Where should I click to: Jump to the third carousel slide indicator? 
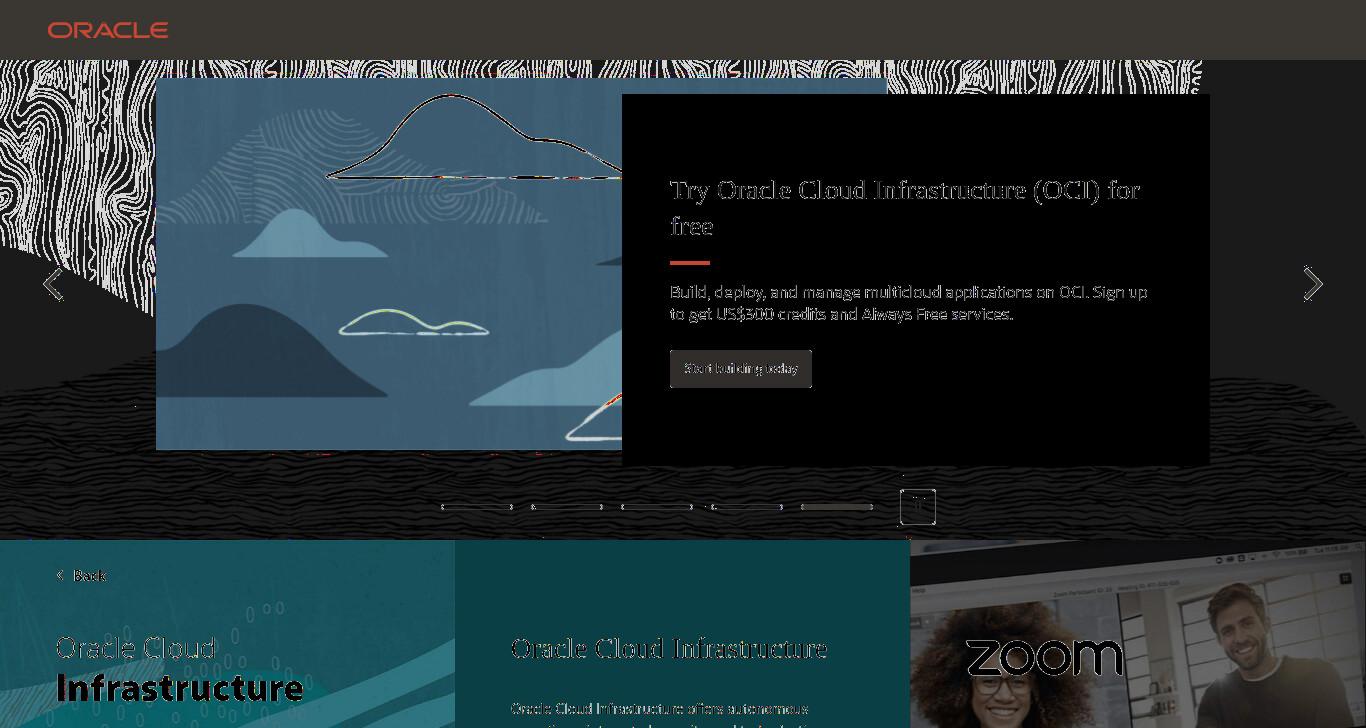(657, 507)
